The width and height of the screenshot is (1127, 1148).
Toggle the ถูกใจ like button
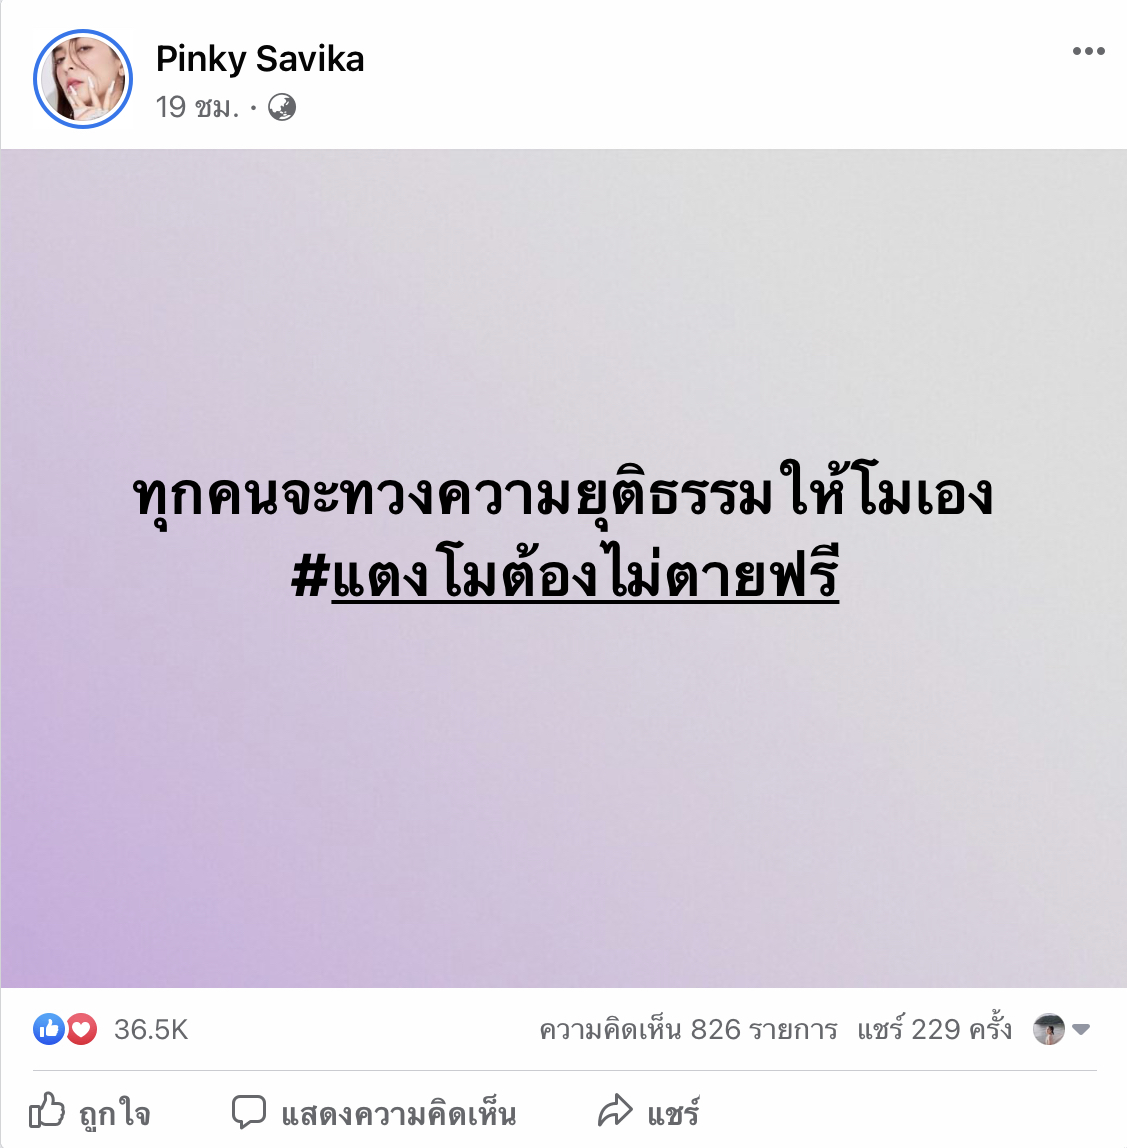point(90,1112)
